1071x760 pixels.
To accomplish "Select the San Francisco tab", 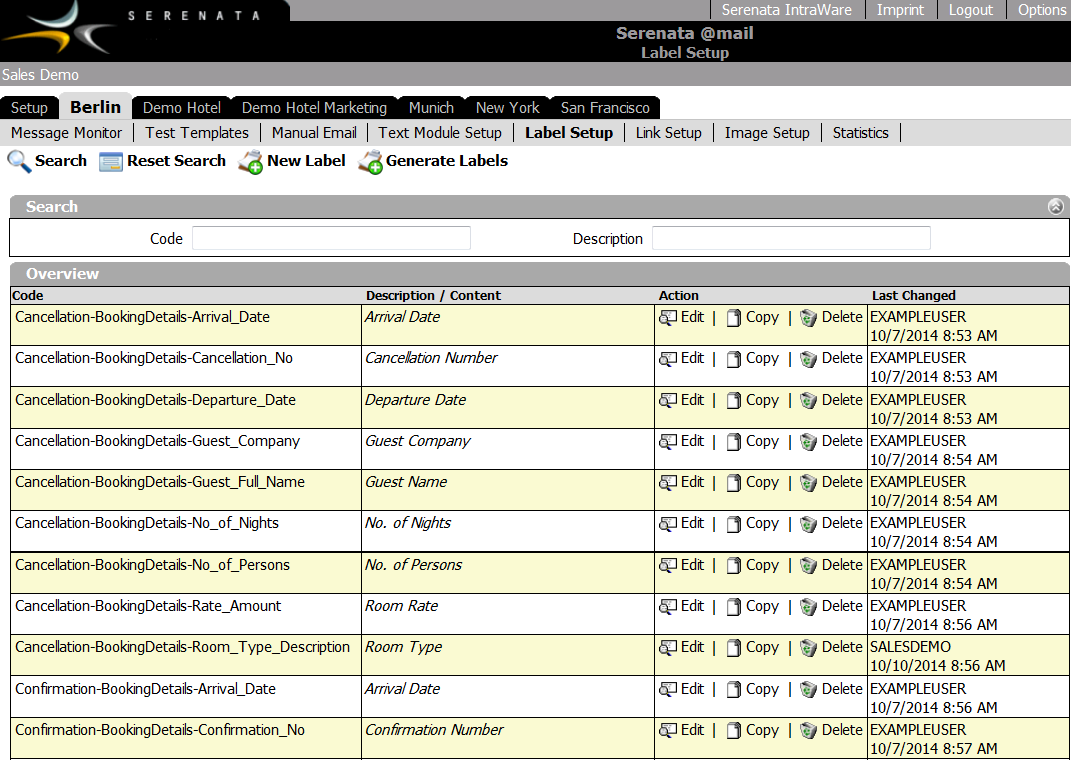I will 605,108.
